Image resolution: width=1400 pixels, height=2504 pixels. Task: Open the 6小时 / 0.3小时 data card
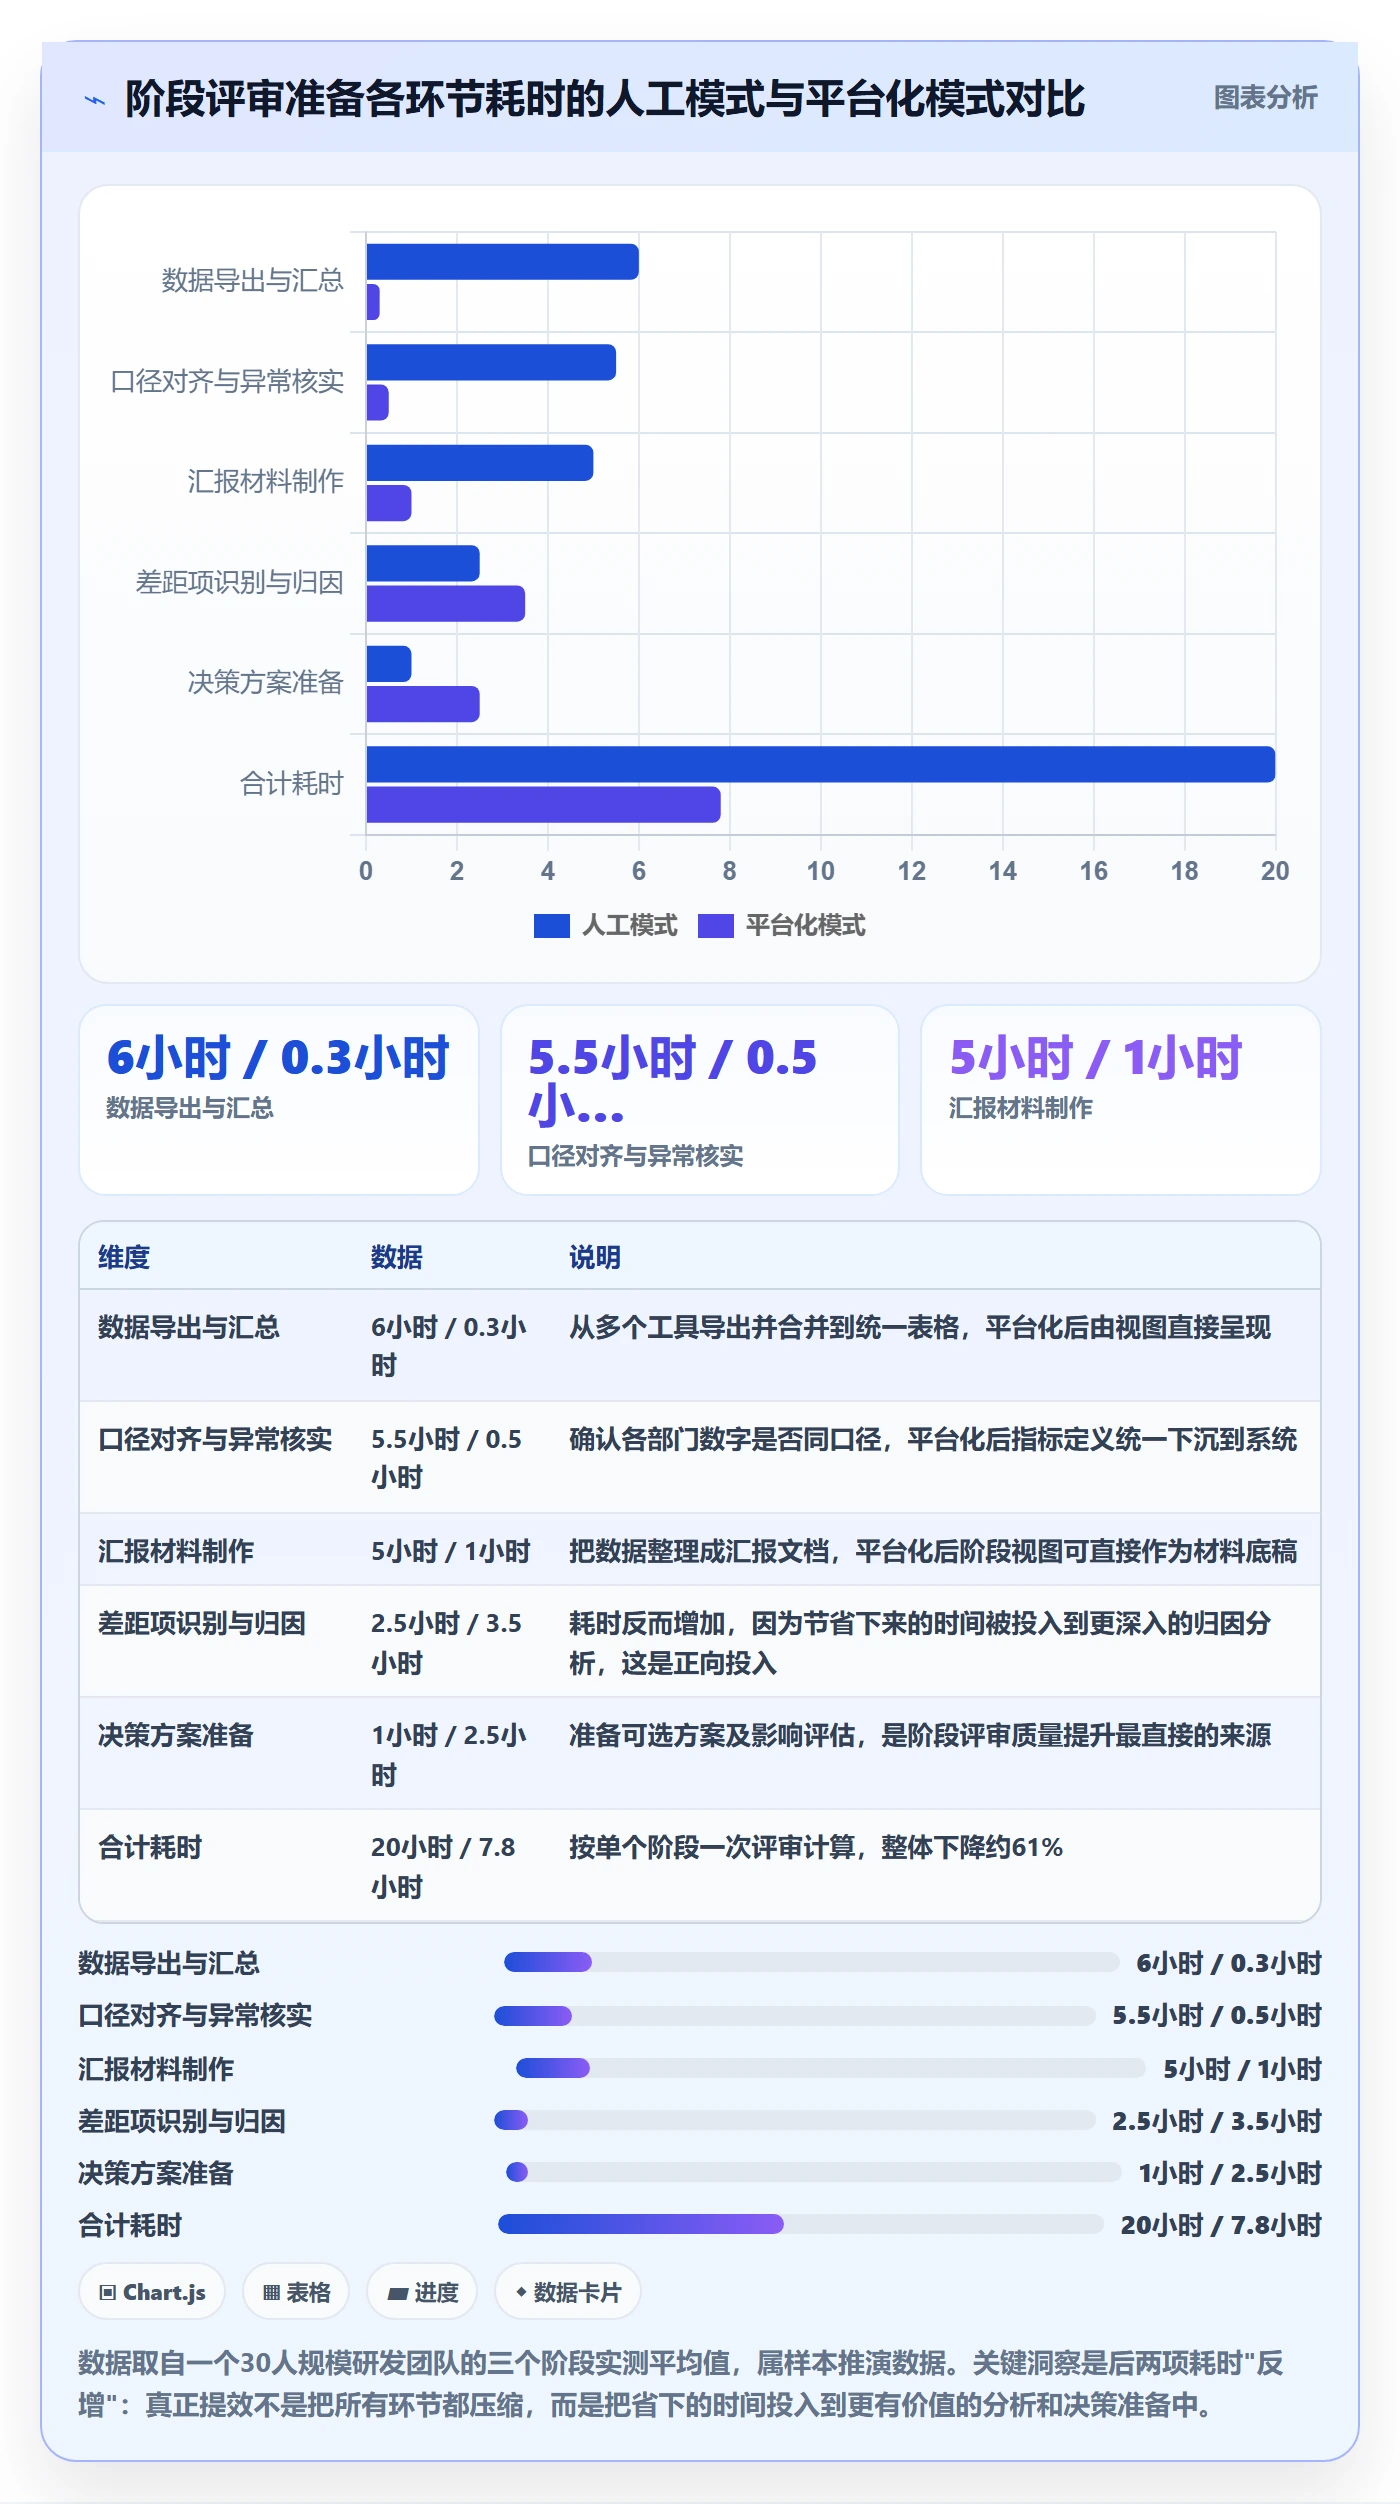279,1100
